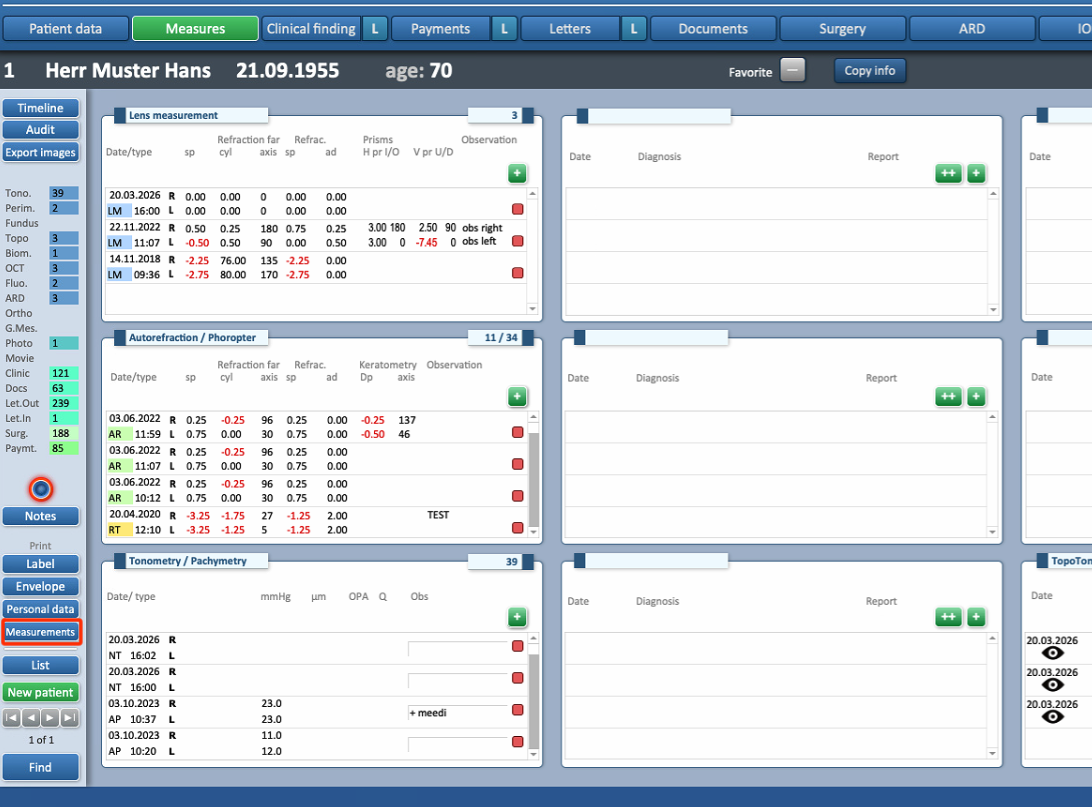Image resolution: width=1092 pixels, height=807 pixels.
Task: Open the Timeline view
Action: 40,108
